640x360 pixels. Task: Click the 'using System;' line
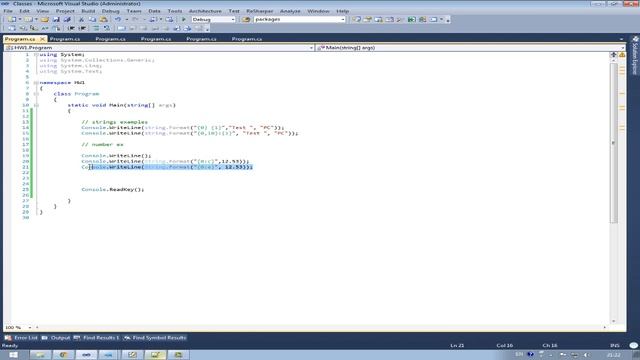62,54
